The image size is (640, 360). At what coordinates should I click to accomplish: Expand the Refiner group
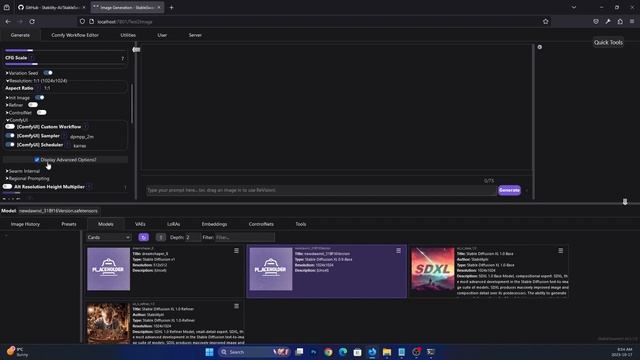[x=15, y=105]
